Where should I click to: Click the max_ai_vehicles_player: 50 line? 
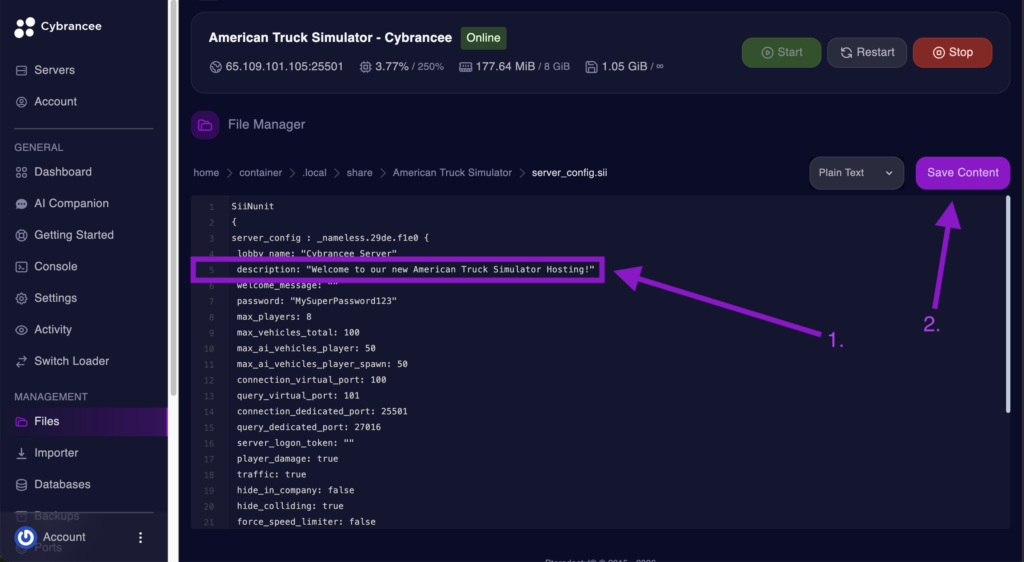306,348
